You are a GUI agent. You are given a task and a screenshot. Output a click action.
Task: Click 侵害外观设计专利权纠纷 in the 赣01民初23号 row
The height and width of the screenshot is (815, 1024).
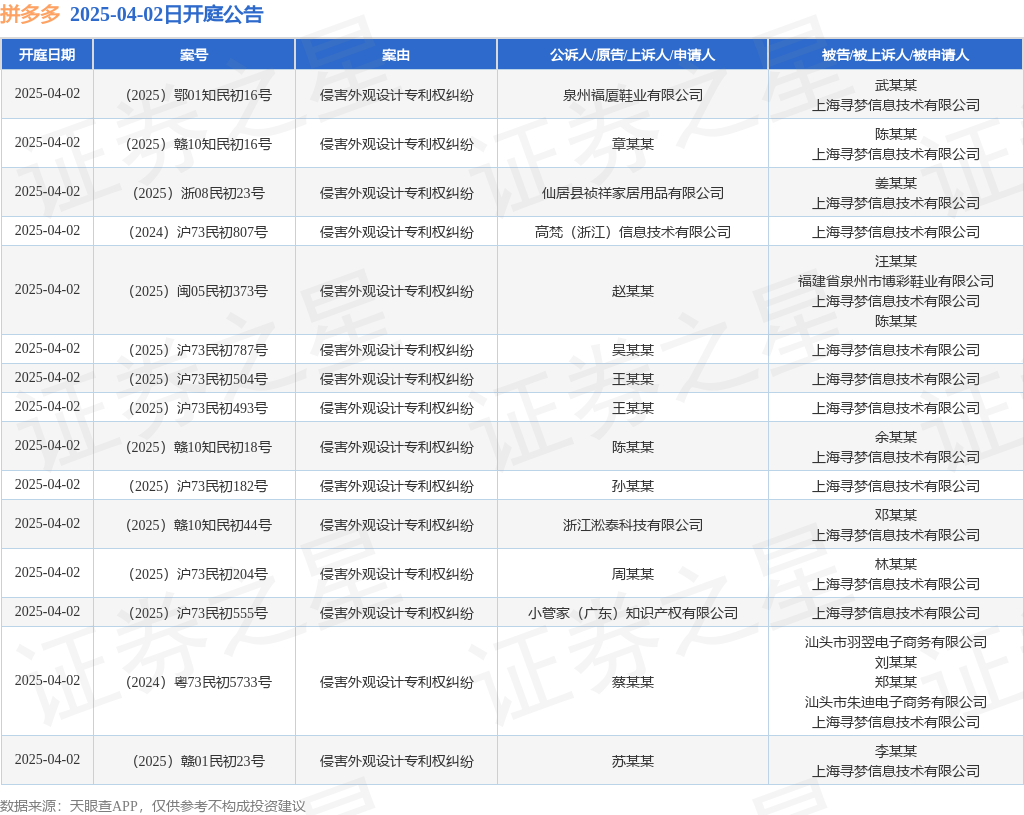point(396,761)
